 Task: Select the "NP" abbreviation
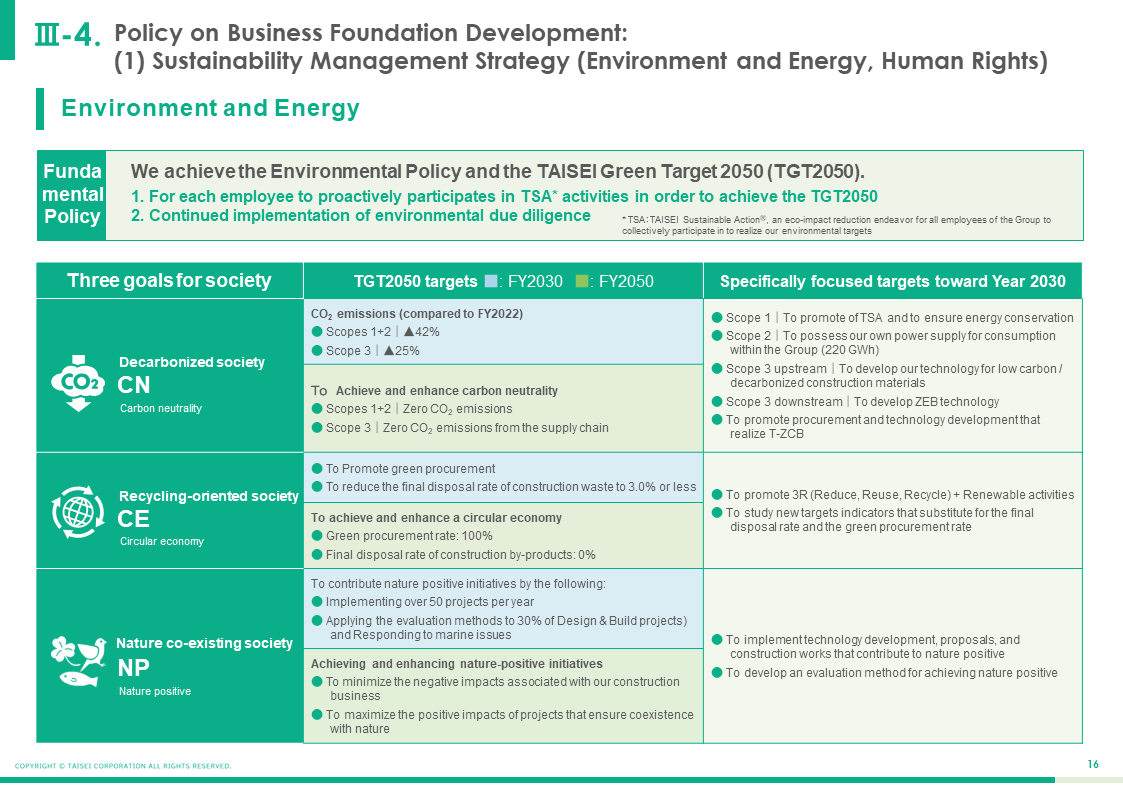(x=134, y=668)
